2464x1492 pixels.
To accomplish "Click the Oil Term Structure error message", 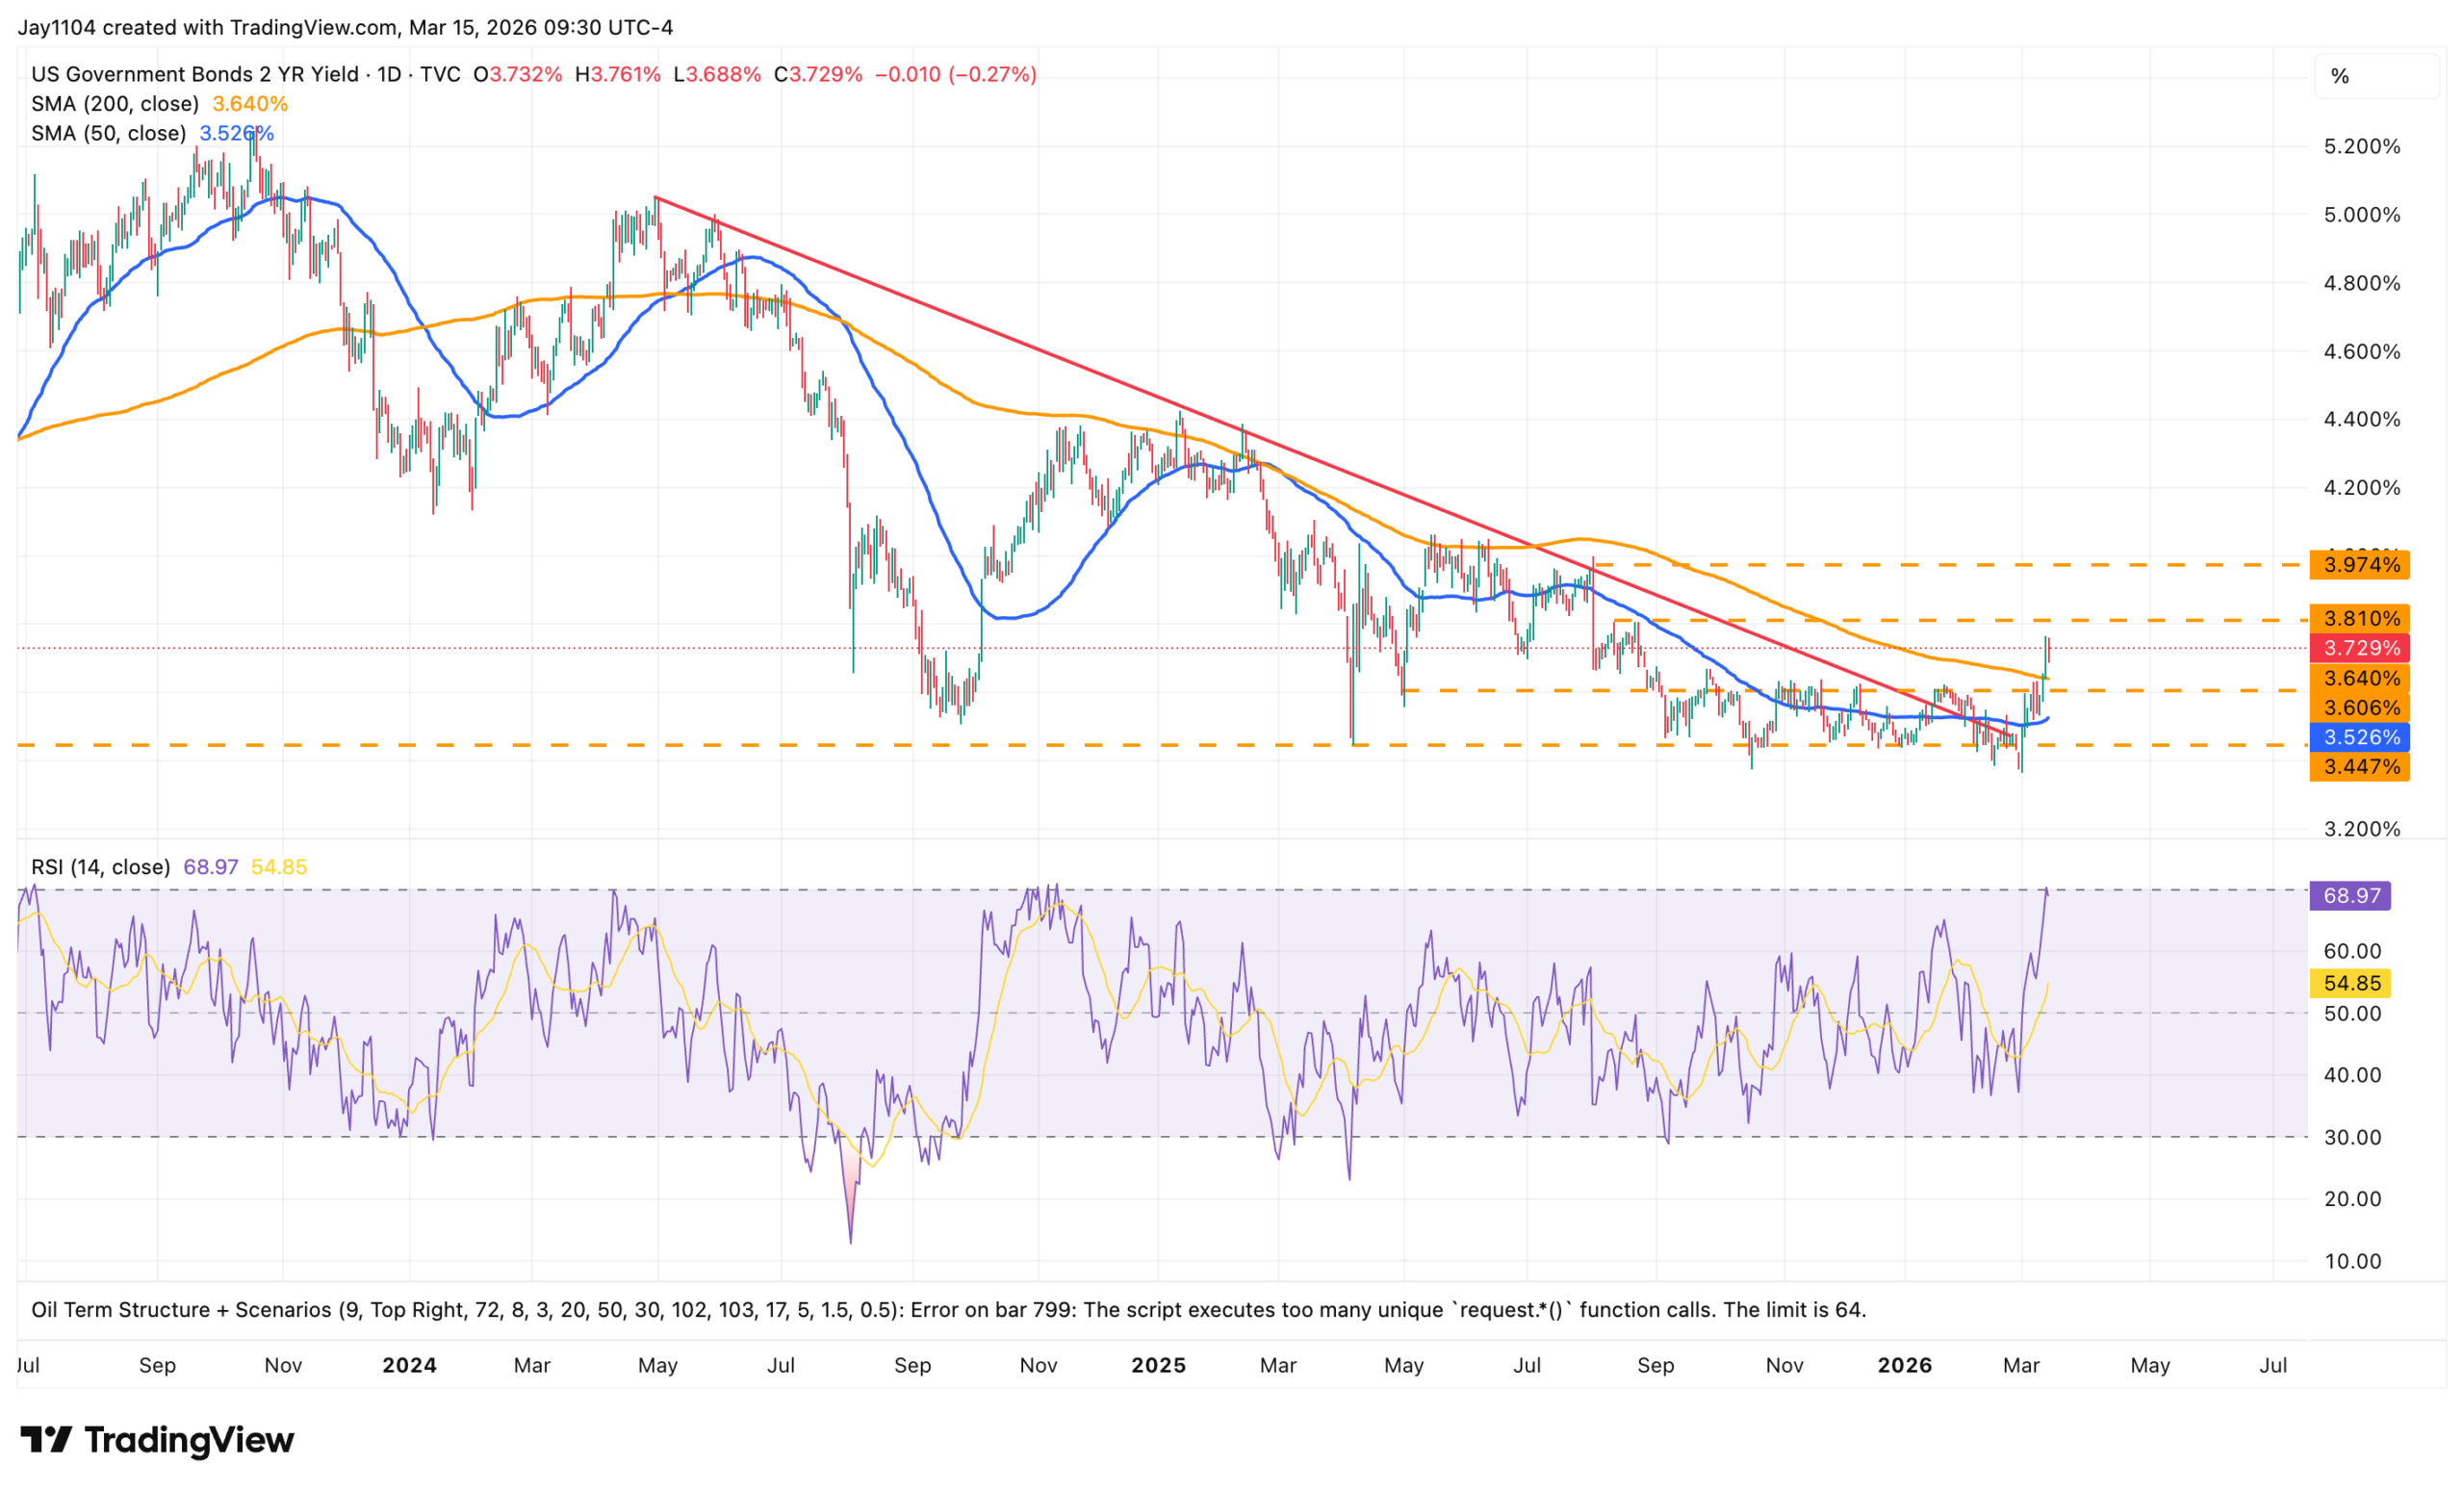I will (948, 1310).
